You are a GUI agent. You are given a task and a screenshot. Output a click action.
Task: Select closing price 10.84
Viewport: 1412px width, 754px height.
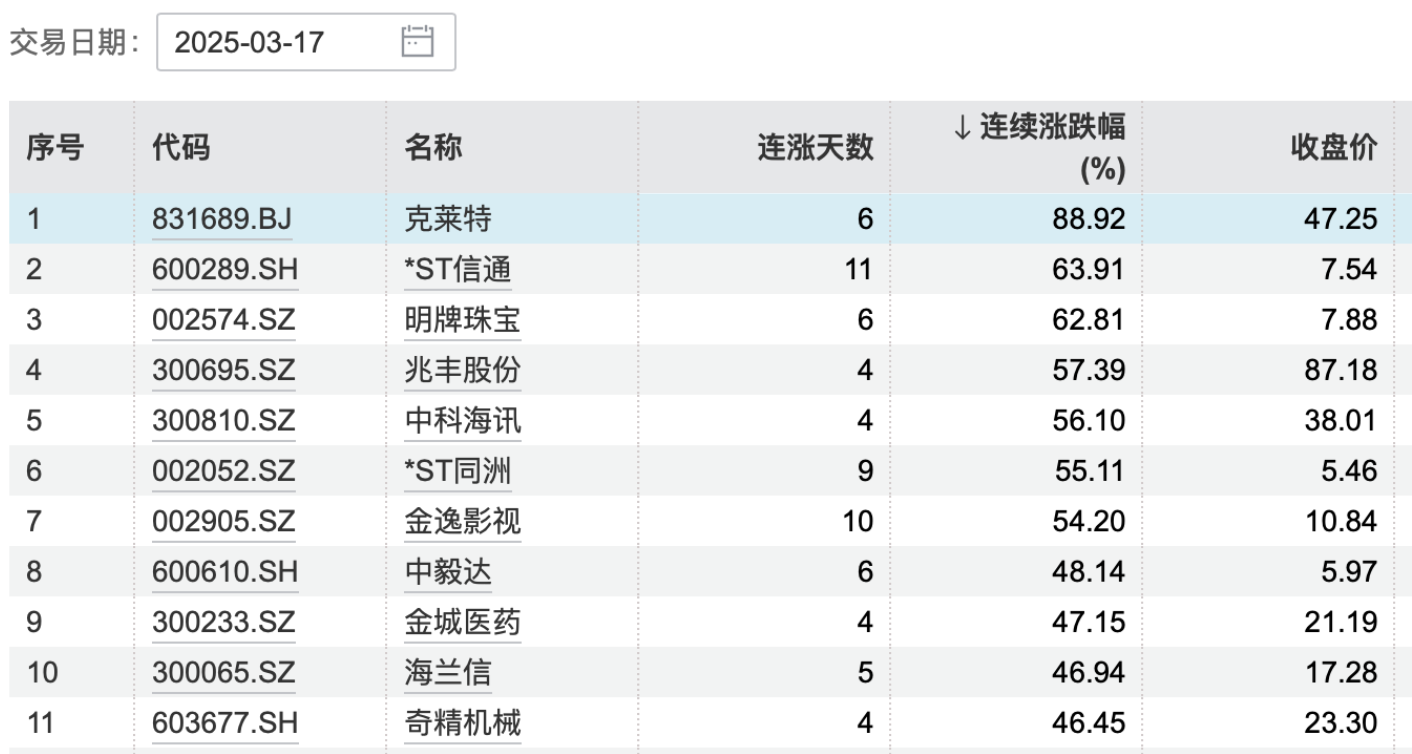click(x=1341, y=521)
